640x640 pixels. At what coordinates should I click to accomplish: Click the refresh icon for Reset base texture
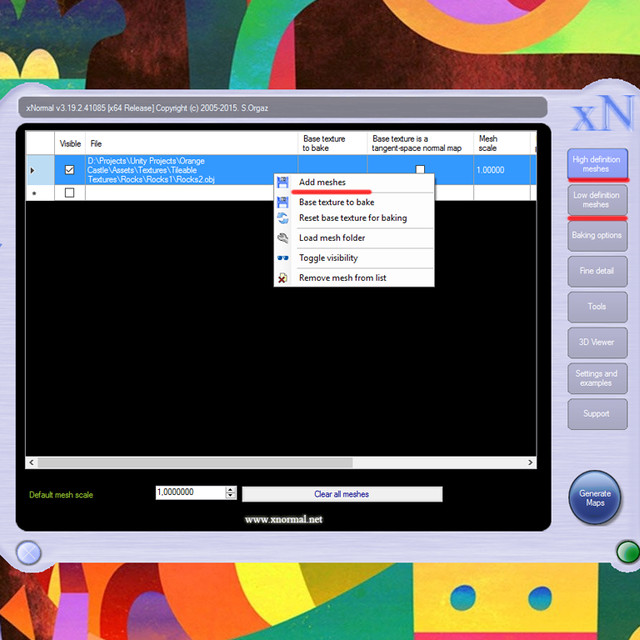pyautogui.click(x=282, y=218)
